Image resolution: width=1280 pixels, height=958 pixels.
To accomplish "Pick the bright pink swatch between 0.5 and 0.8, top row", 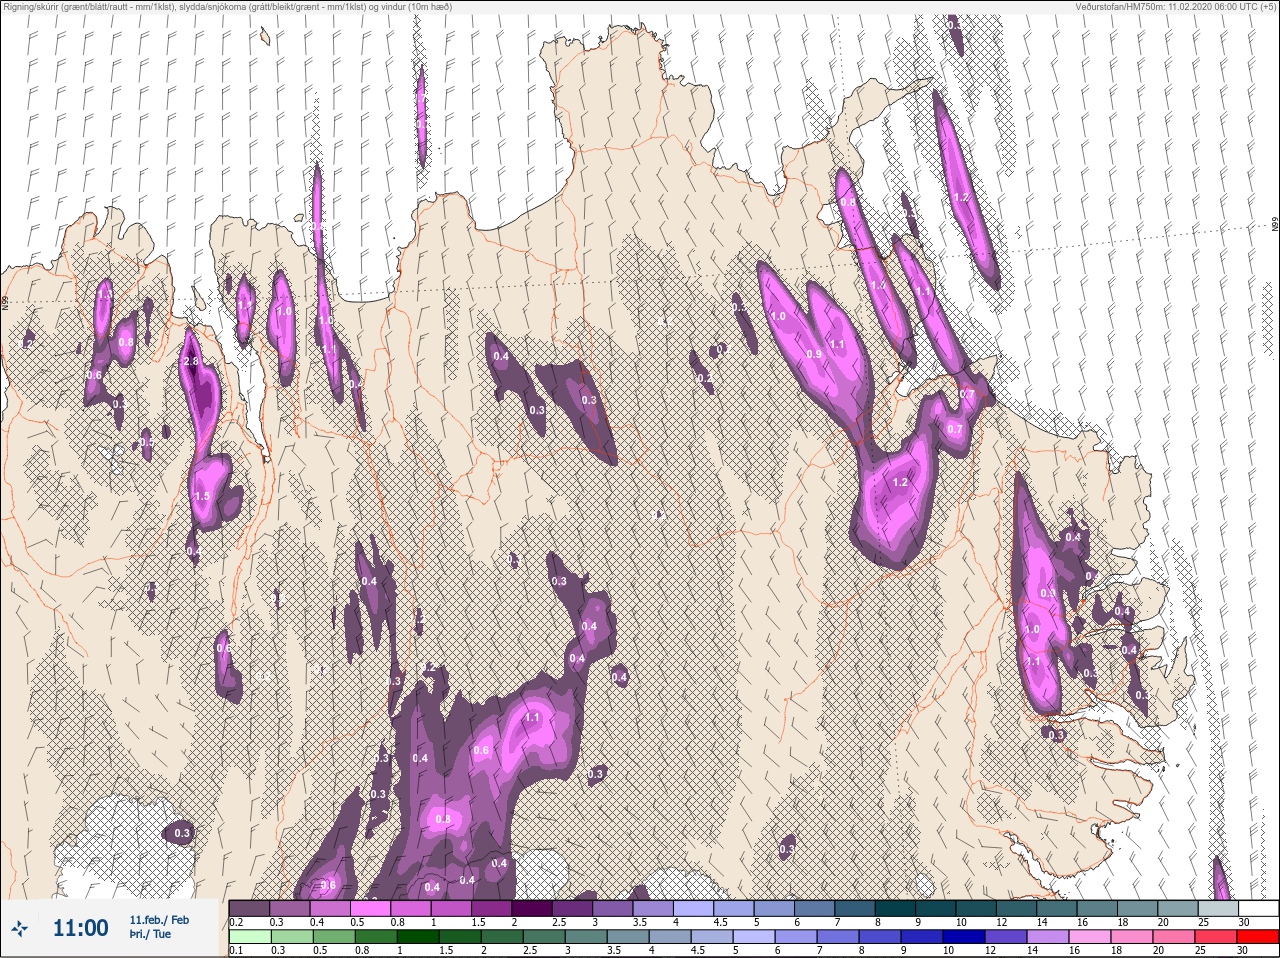I will click(x=372, y=908).
